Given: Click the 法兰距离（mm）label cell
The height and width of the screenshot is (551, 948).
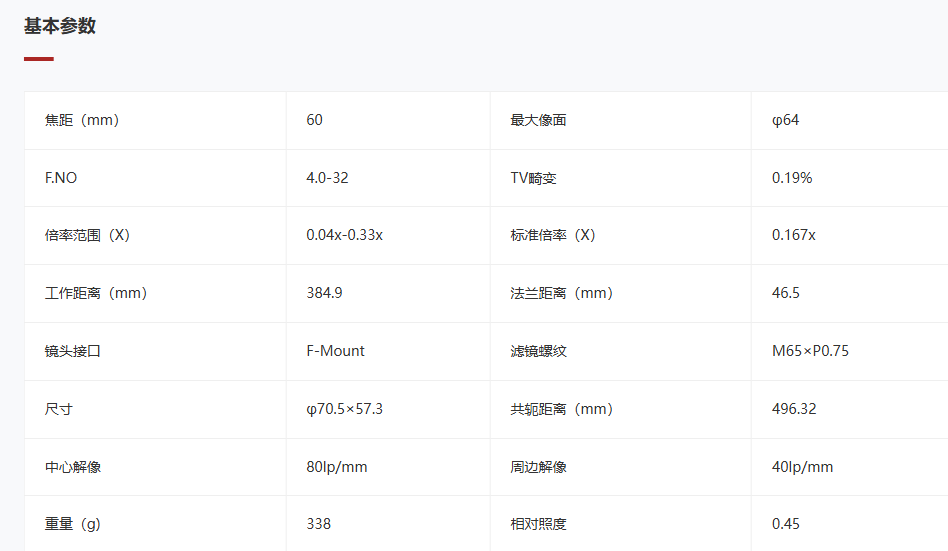Looking at the screenshot, I should (x=620, y=293).
